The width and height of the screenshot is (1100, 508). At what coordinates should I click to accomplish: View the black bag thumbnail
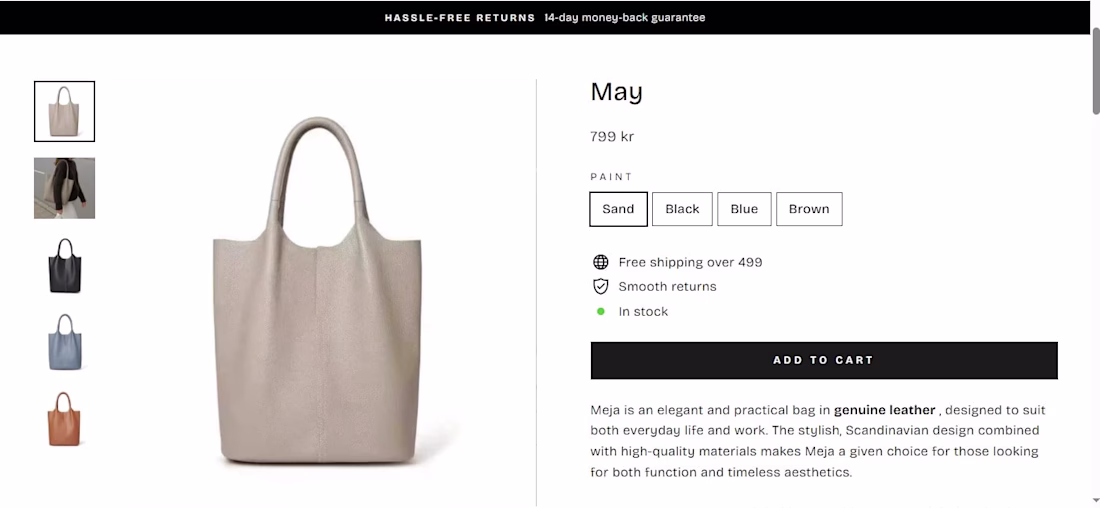pos(65,265)
